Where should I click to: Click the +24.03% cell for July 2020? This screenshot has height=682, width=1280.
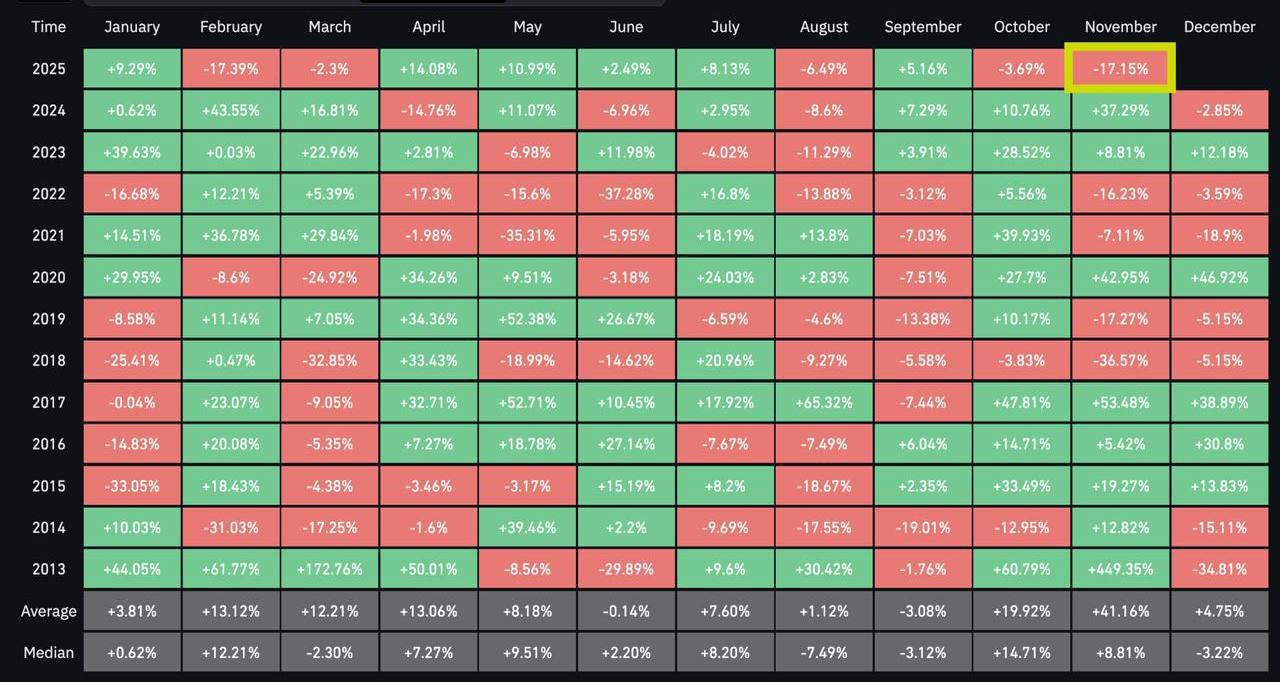click(x=725, y=277)
